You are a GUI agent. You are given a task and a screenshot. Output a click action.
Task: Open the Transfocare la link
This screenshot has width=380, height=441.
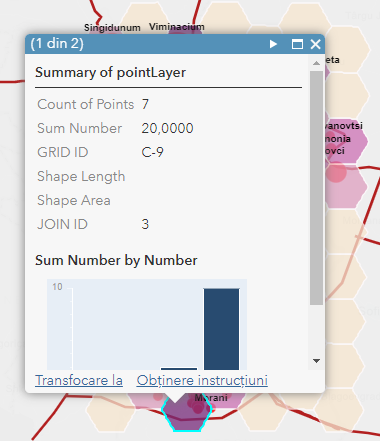pyautogui.click(x=79, y=380)
